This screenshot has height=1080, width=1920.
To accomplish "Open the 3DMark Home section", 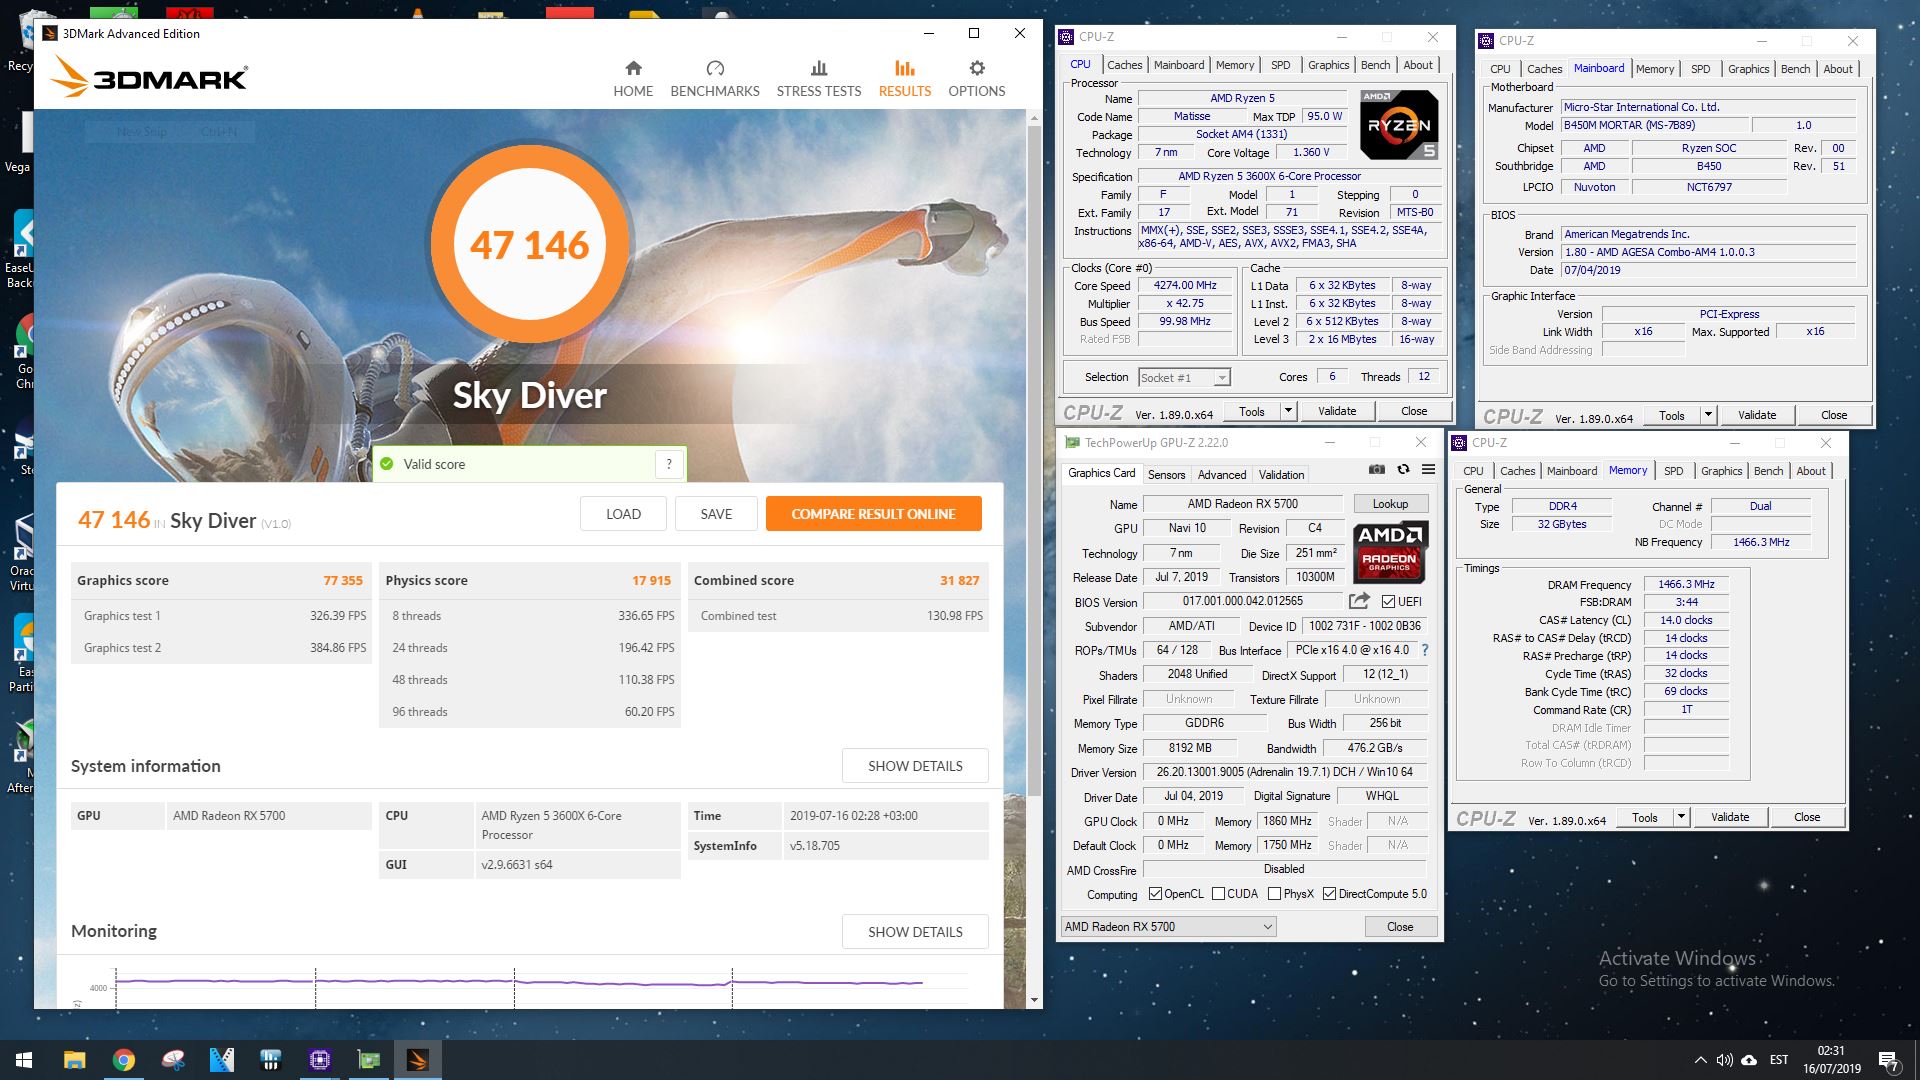I will (633, 79).
